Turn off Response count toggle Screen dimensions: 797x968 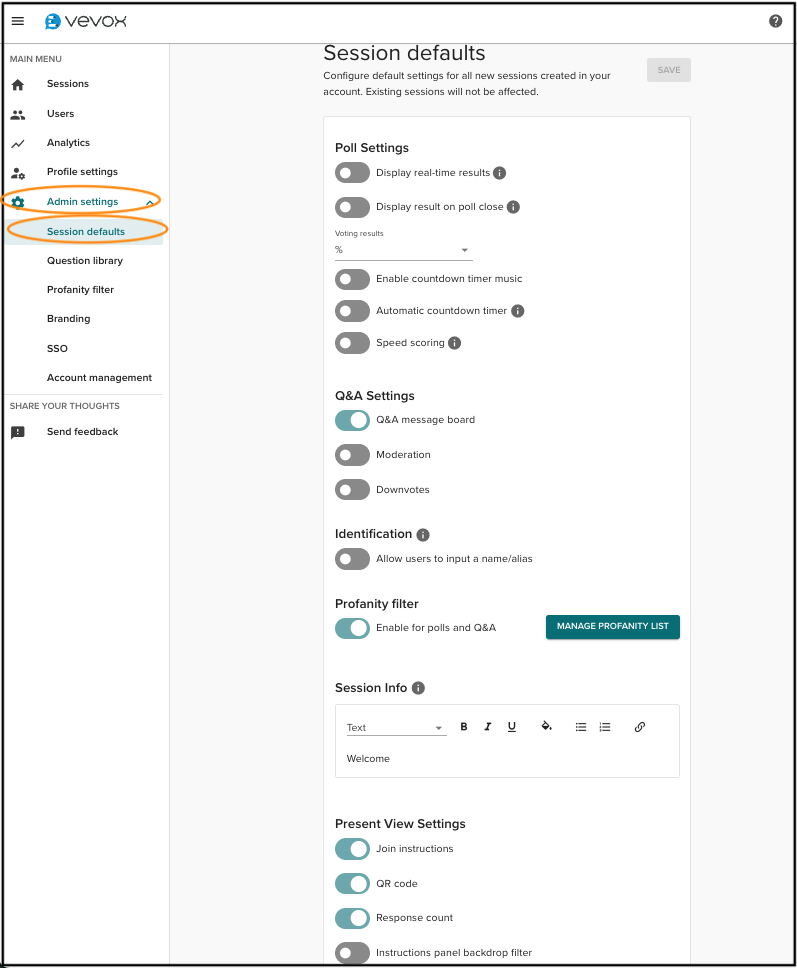click(x=353, y=918)
